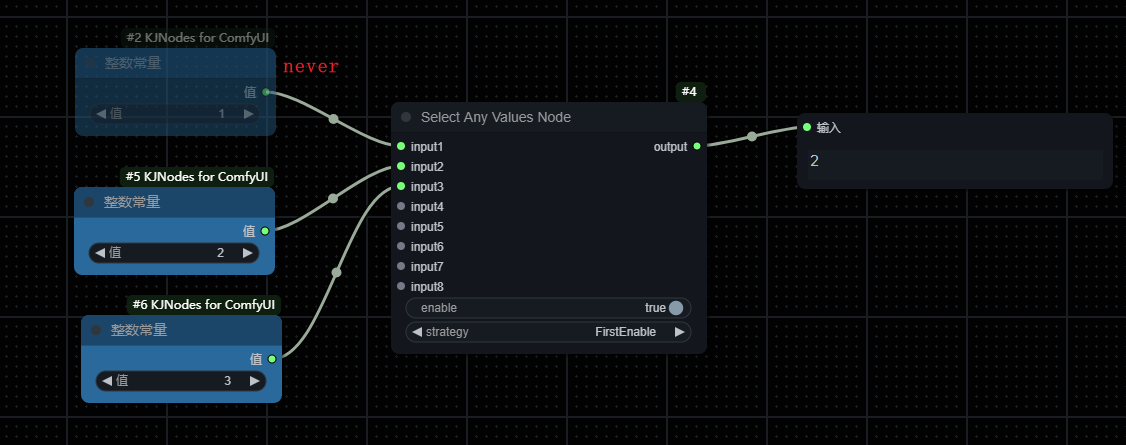Click the 值 field showing 1 on node #2
This screenshot has height=445, width=1126.
click(175, 113)
